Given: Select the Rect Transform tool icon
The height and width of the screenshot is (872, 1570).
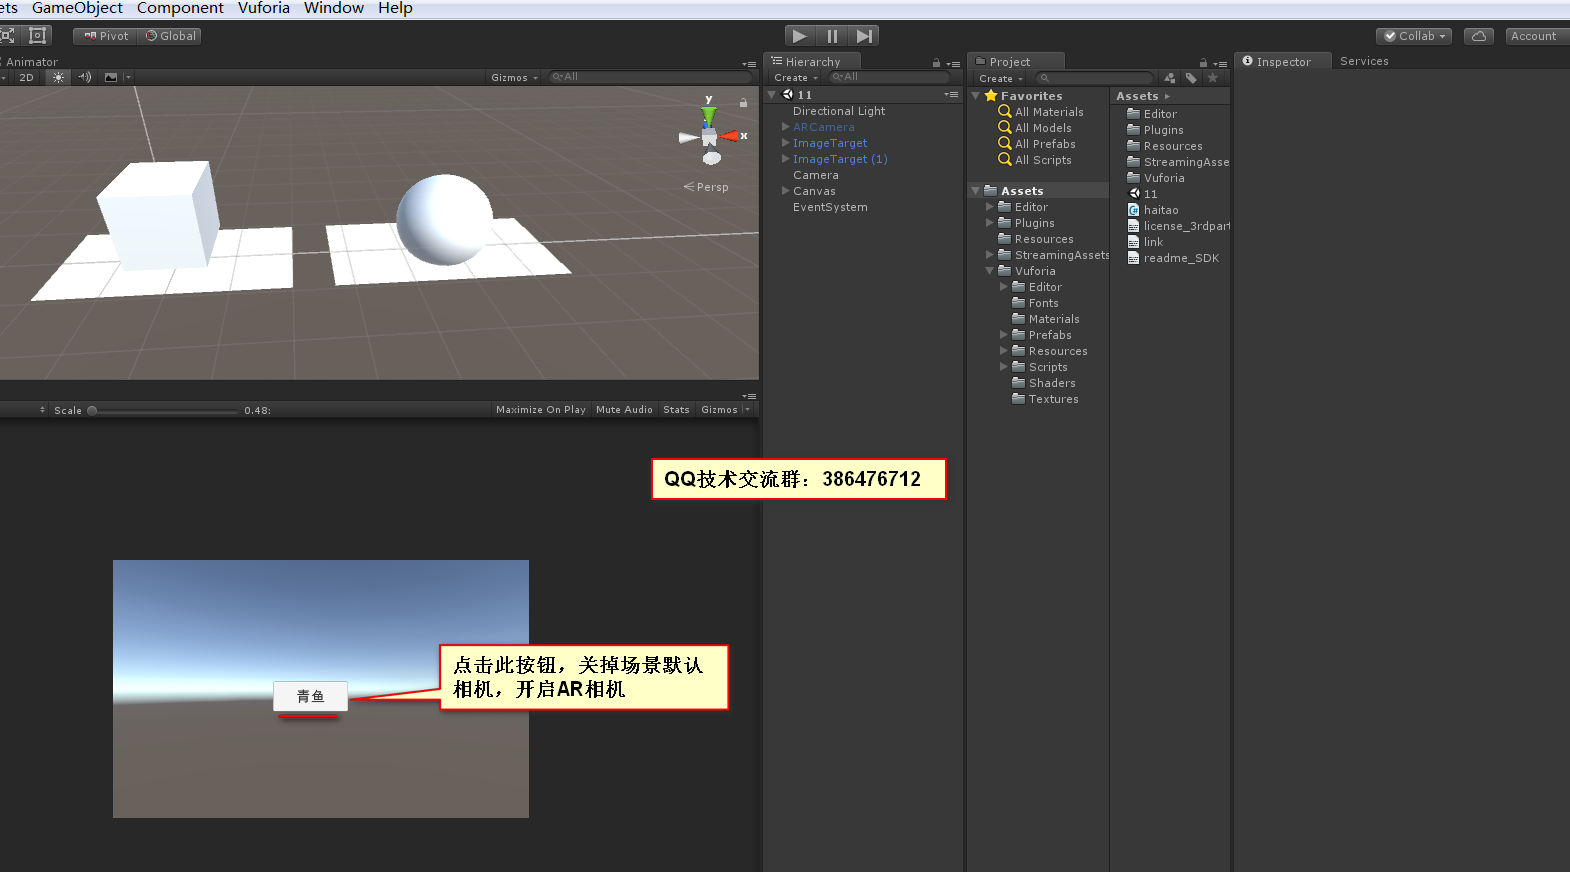Looking at the screenshot, I should point(38,36).
